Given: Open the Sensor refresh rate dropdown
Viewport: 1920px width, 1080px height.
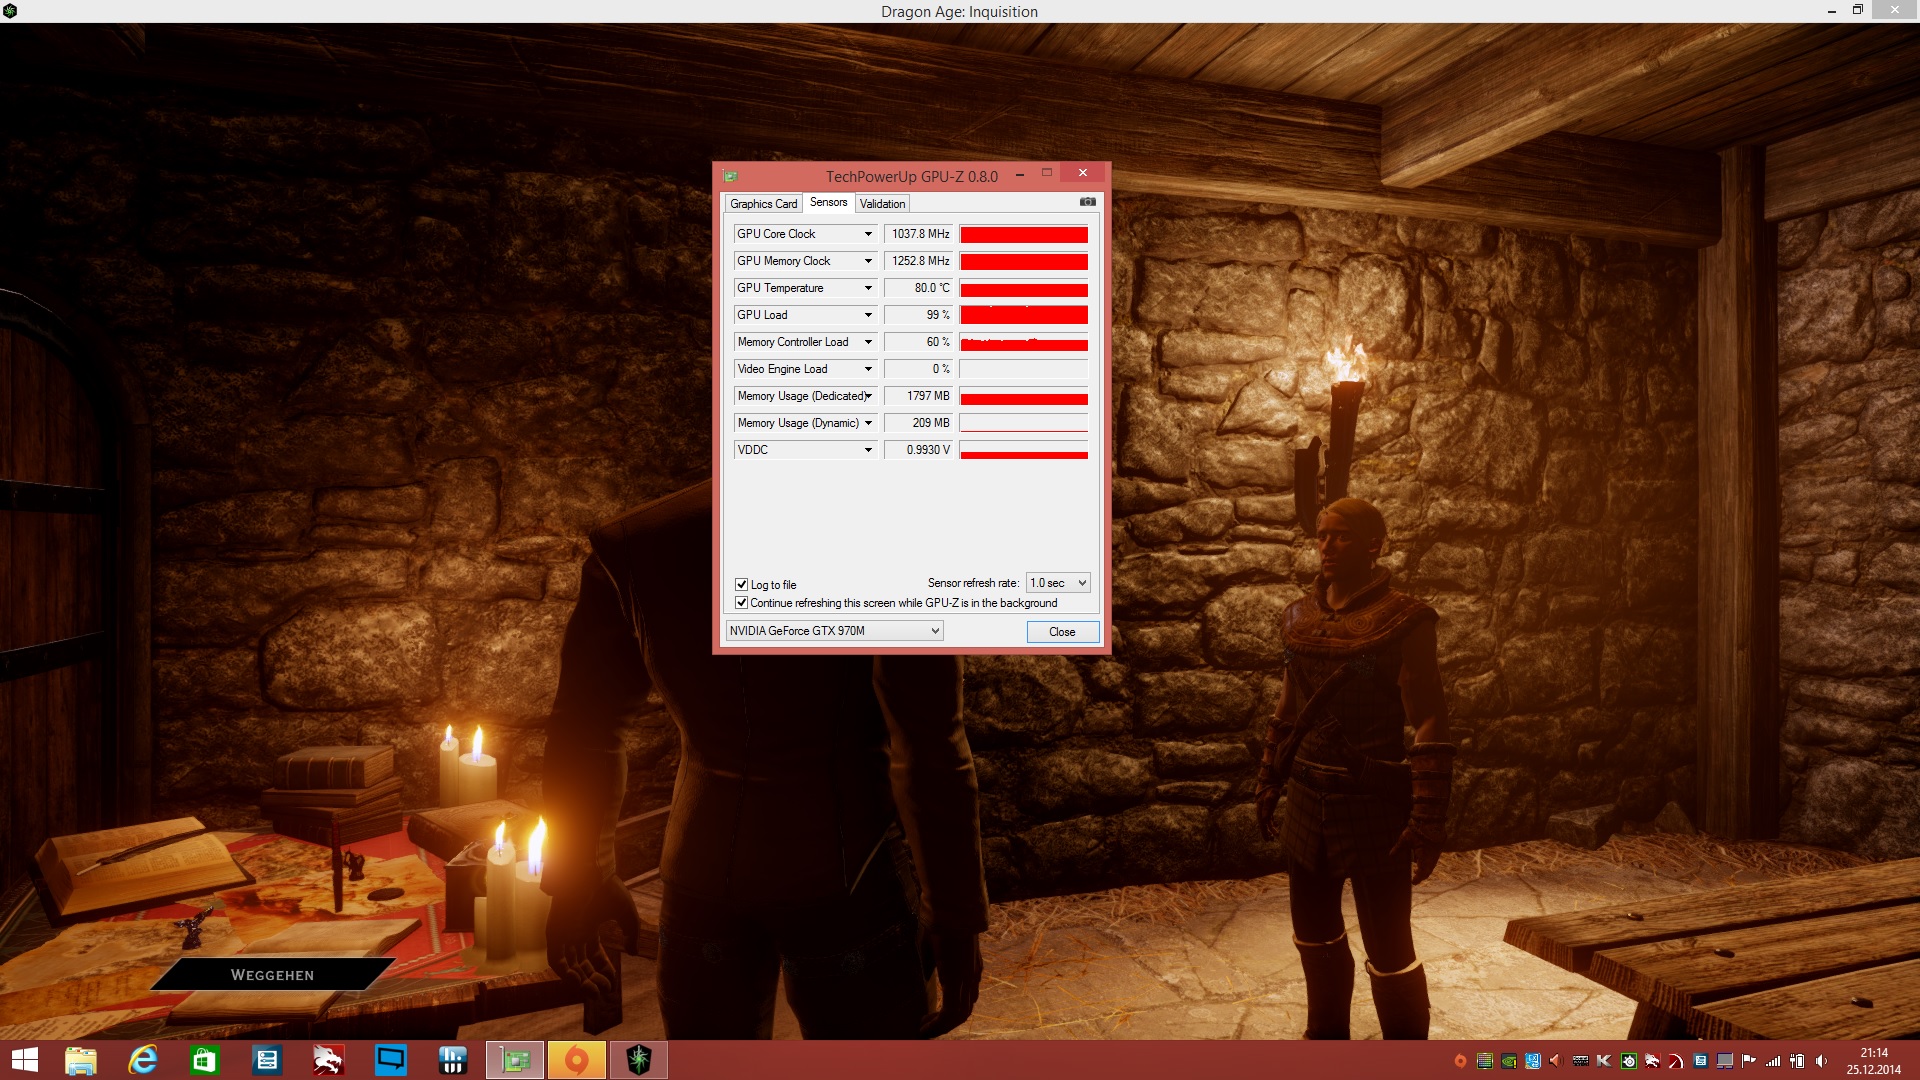Looking at the screenshot, I should click(x=1058, y=582).
